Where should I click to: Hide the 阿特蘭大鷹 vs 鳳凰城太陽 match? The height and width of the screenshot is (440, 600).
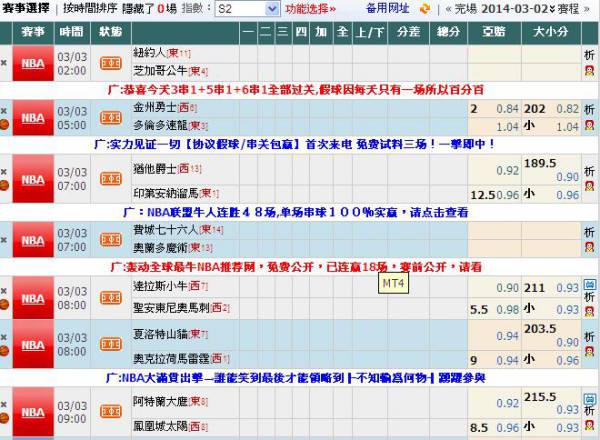[x=4, y=404]
